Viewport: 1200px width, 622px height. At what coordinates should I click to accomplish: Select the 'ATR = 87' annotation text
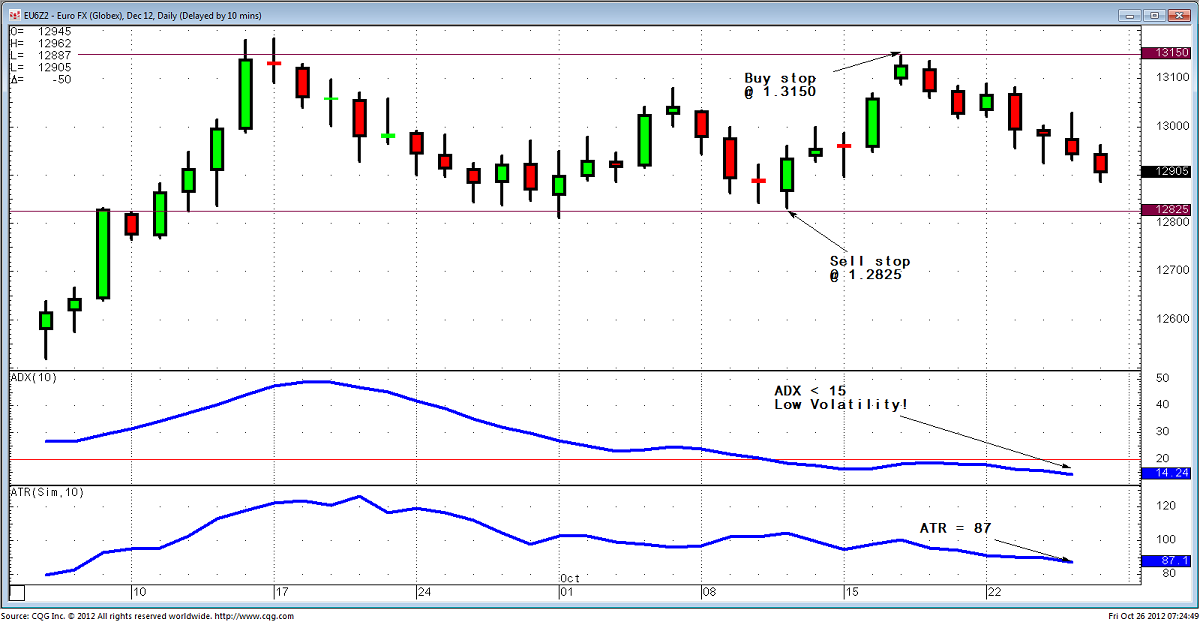point(955,527)
